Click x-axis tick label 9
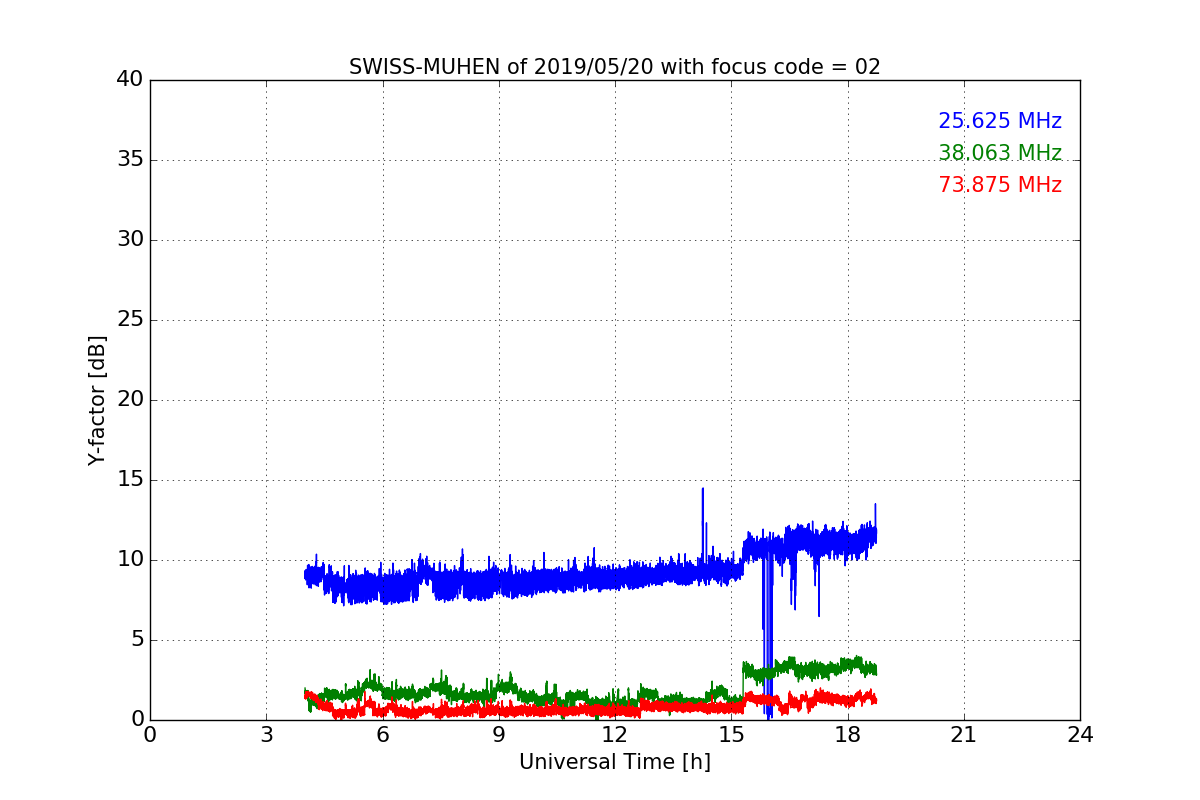Viewport: 1200px width, 800px height. coord(499,734)
